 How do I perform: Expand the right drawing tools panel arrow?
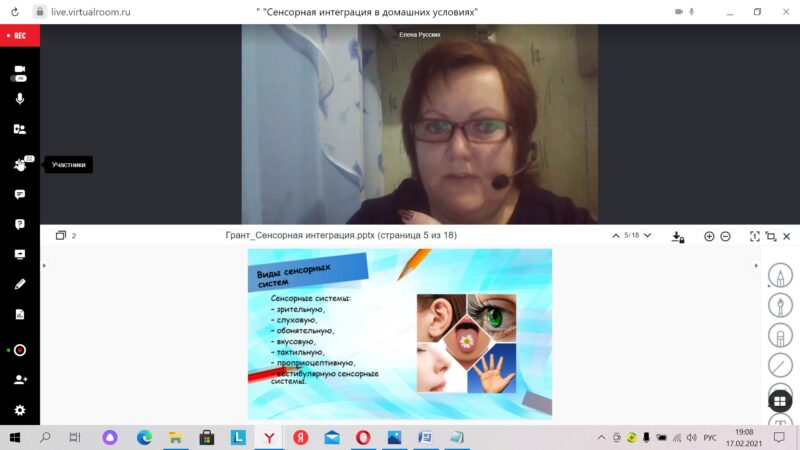[x=756, y=266]
